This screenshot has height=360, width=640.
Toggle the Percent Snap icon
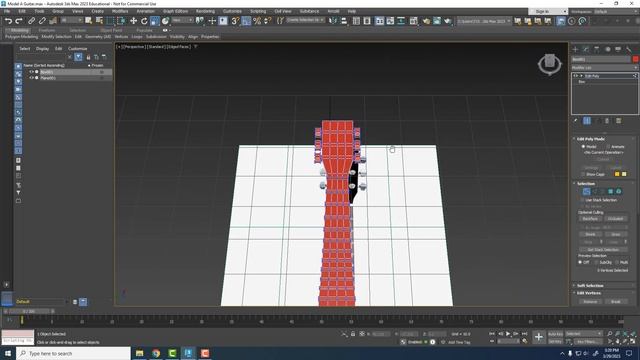257,21
